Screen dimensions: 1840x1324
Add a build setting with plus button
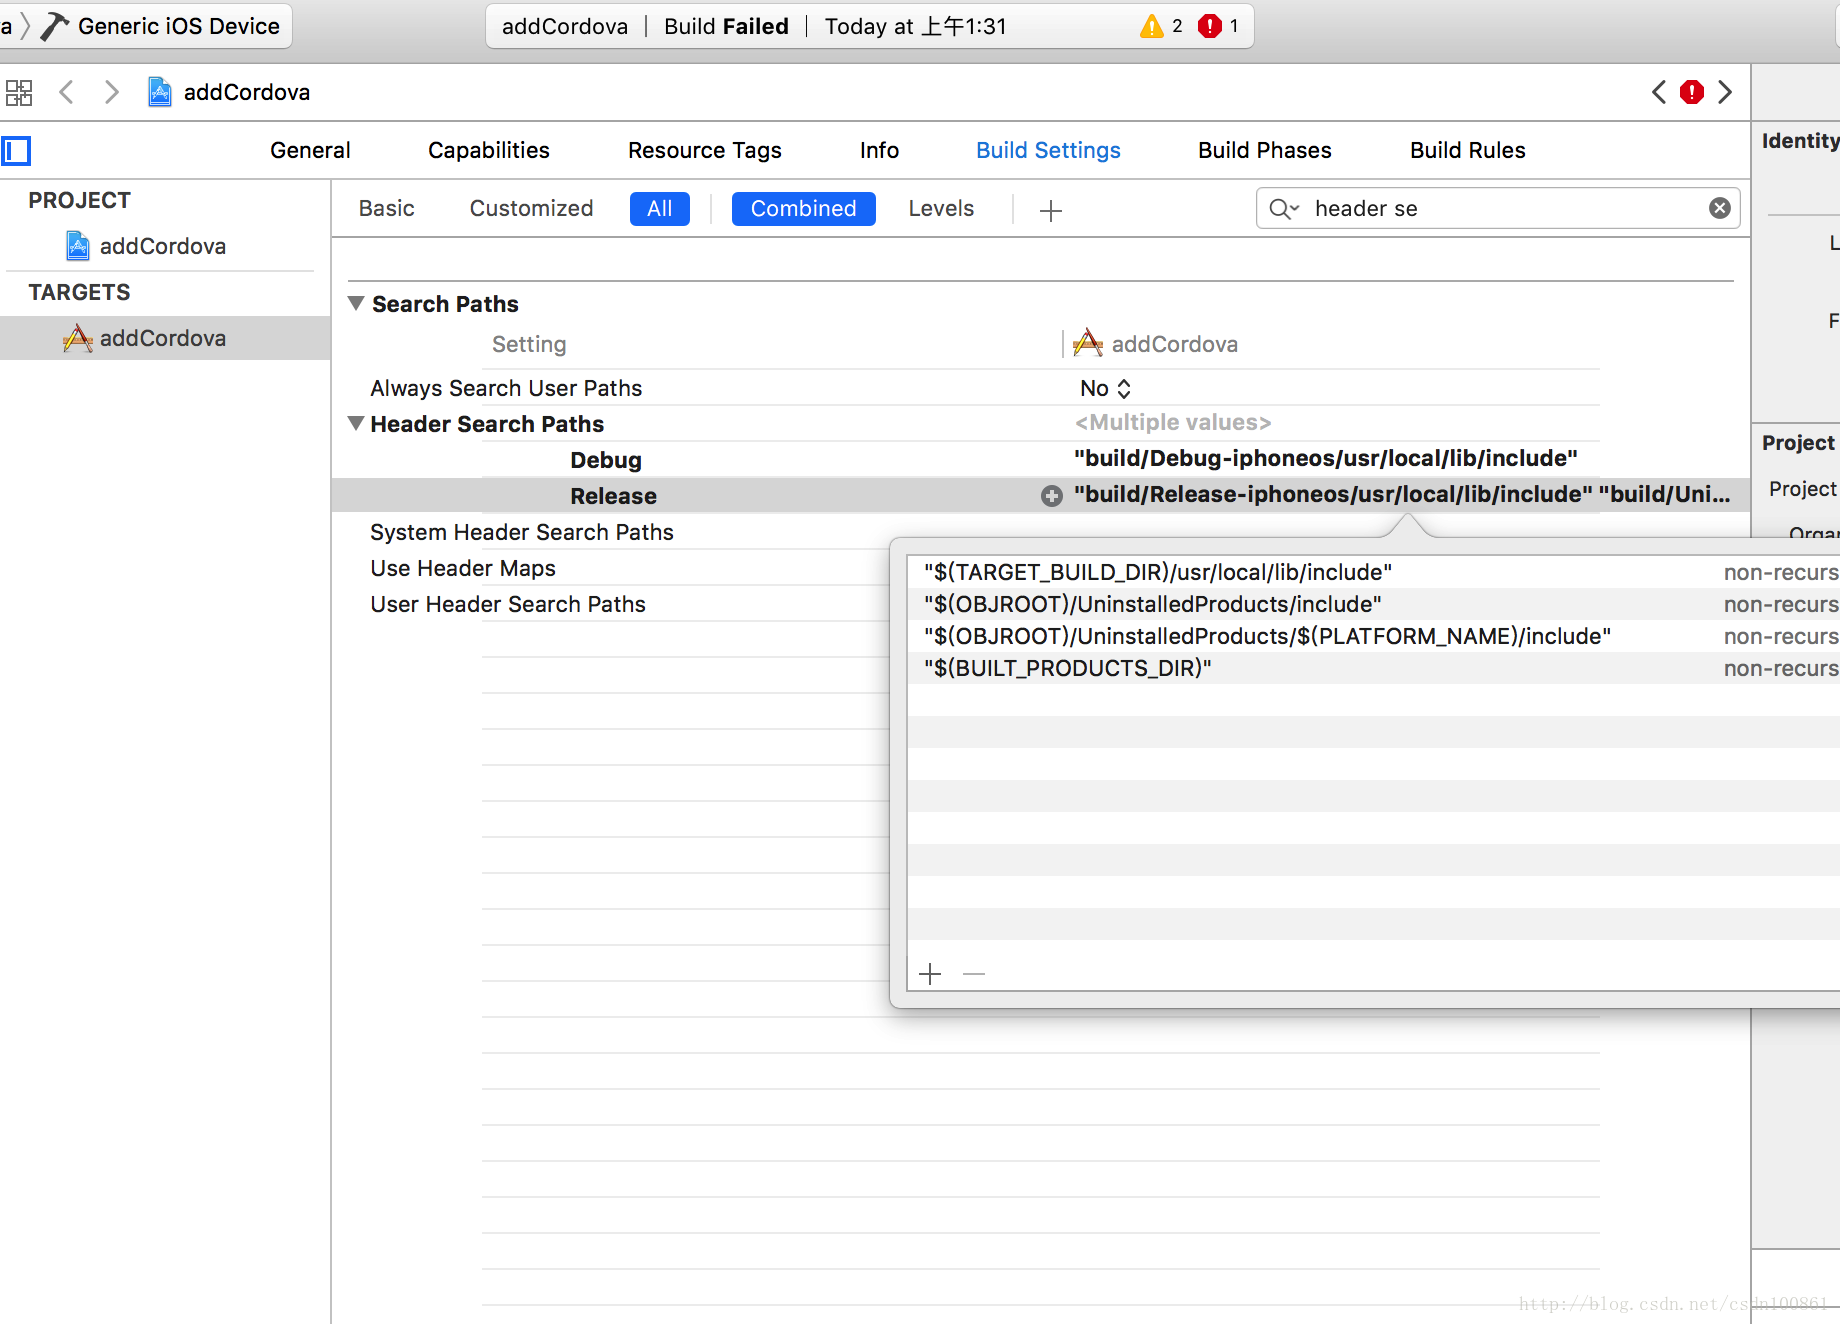point(1051,210)
